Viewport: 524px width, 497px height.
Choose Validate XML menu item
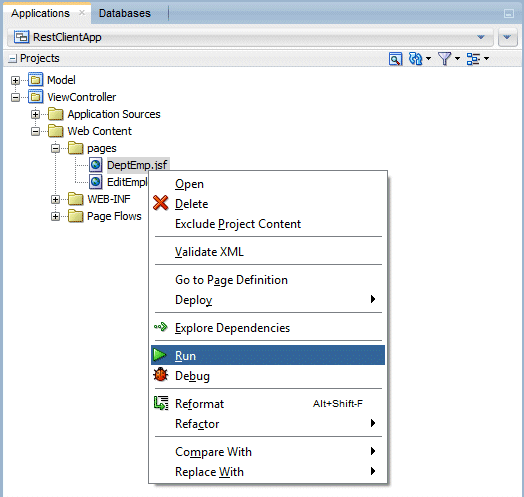coord(268,252)
